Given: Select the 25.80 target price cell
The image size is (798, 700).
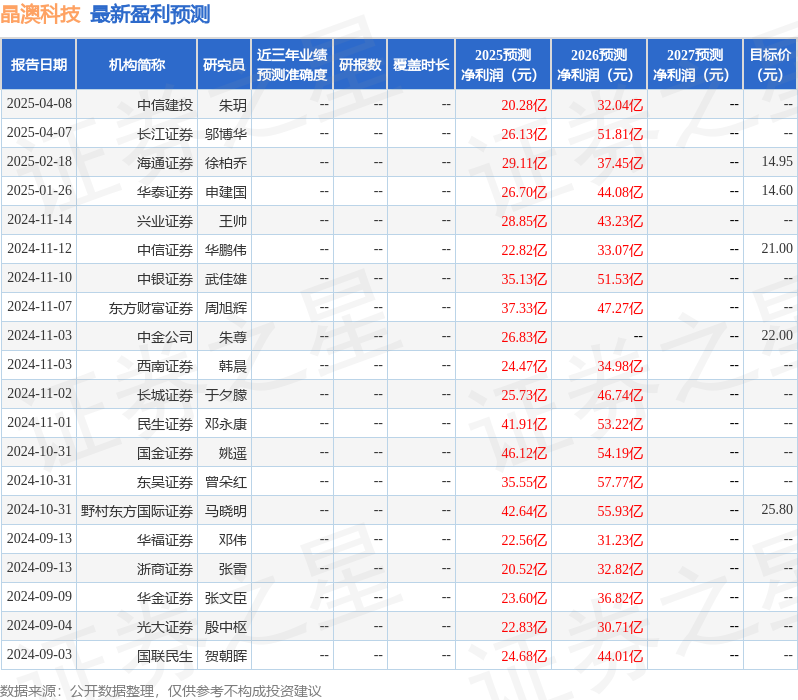Looking at the screenshot, I should pyautogui.click(x=776, y=510).
